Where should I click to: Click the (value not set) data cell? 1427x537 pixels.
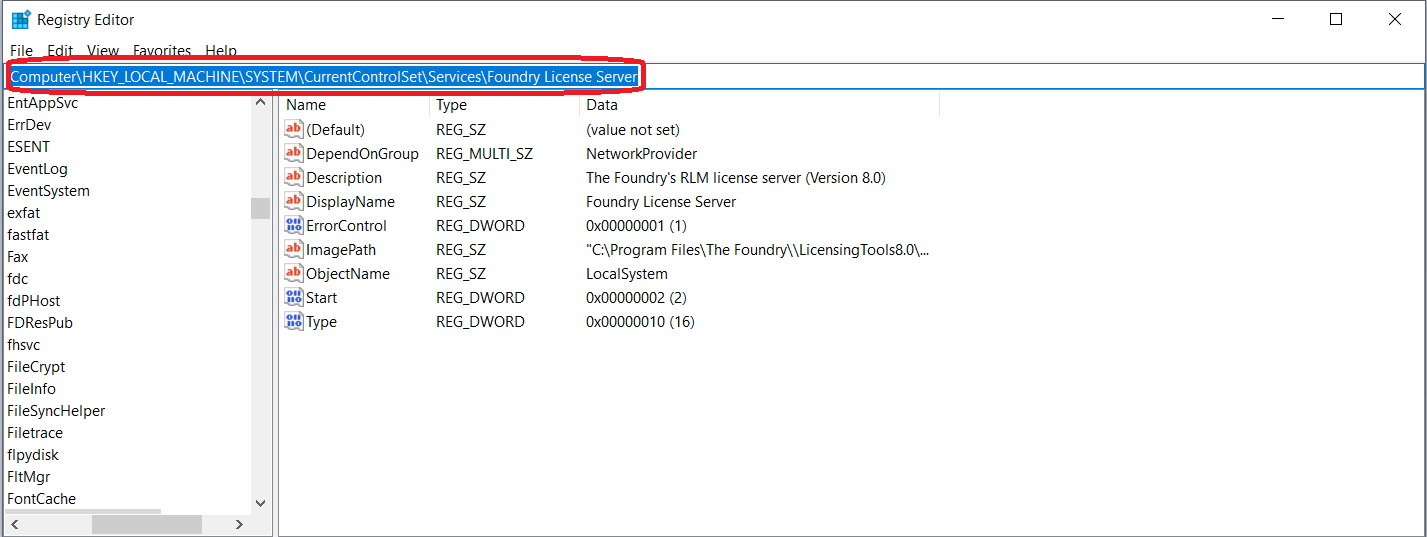point(633,130)
